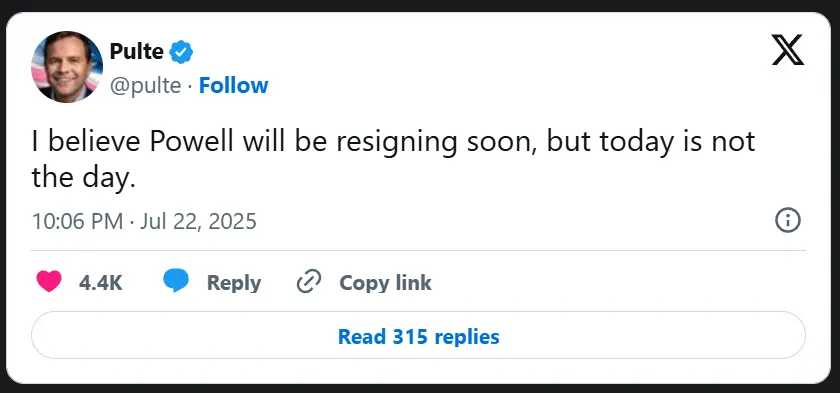Screen dimensions: 840x393
Task: Open Read 315 replies button
Action: 418,336
